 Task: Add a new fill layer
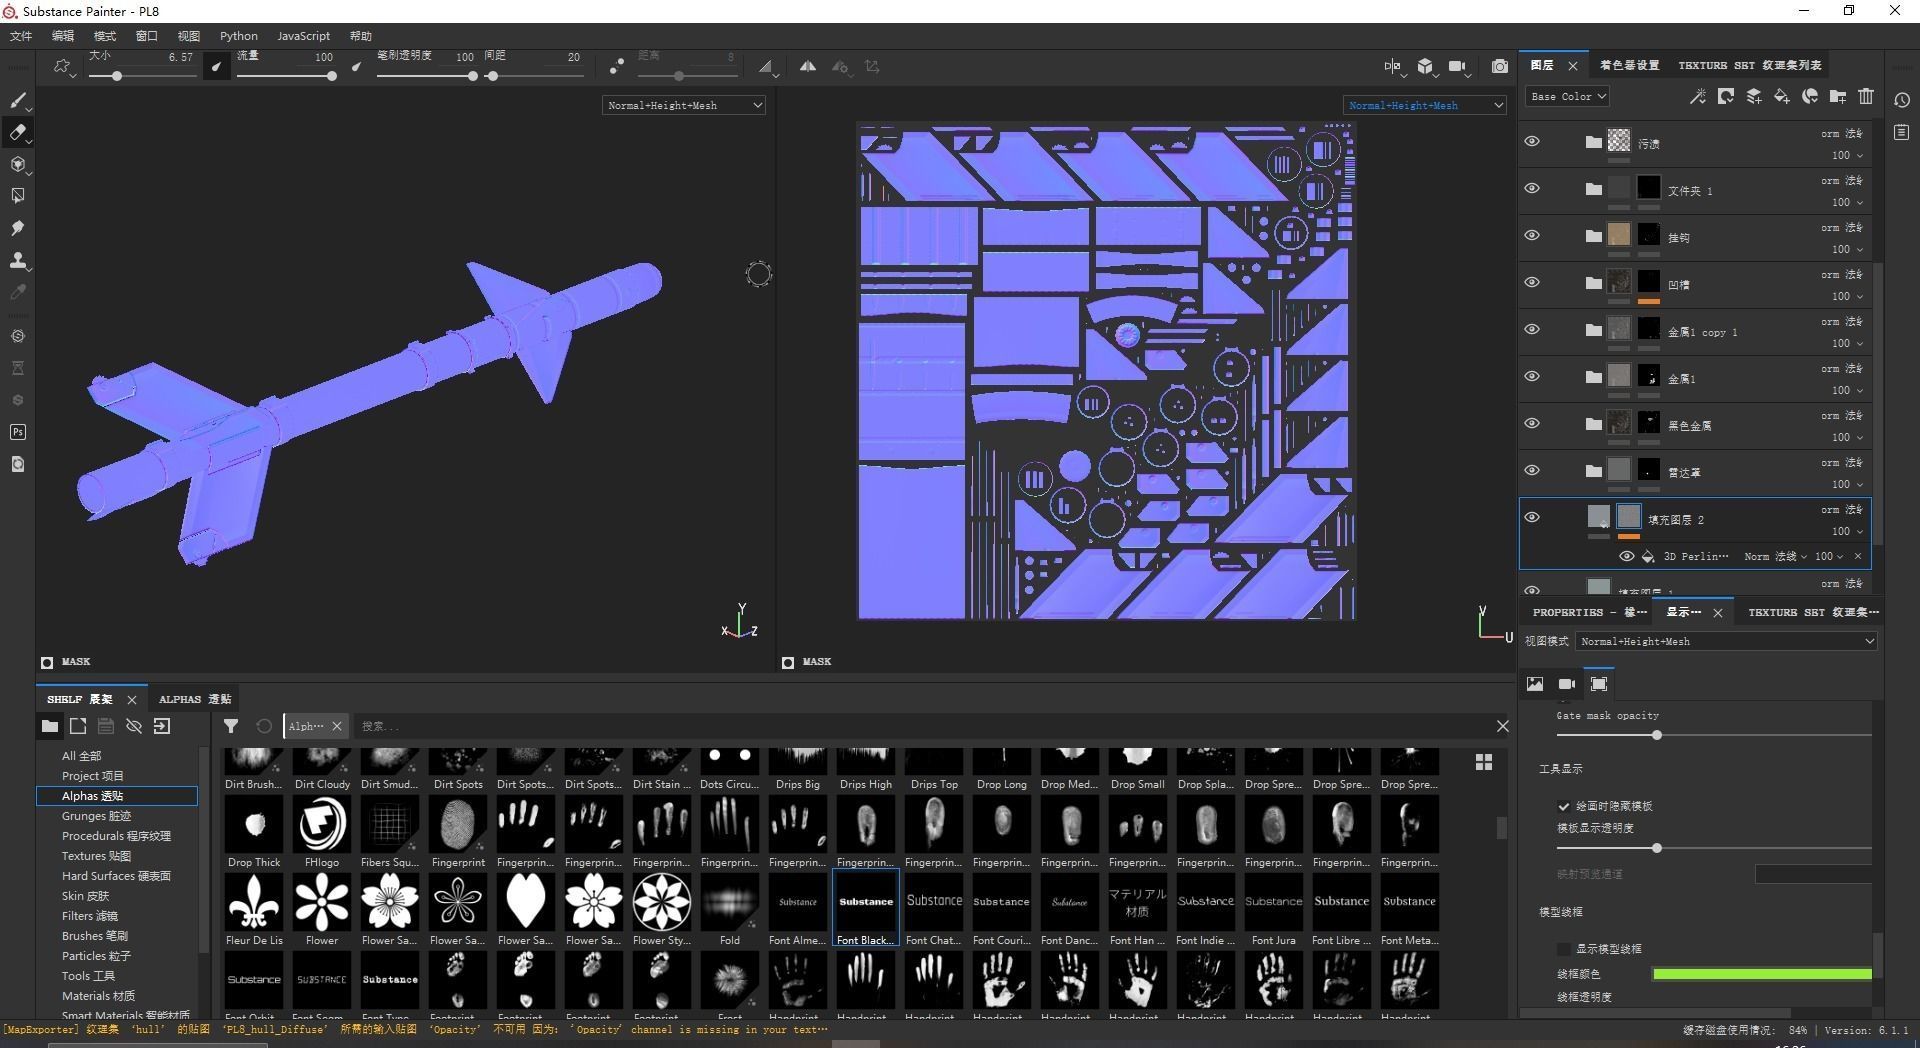pyautogui.click(x=1781, y=96)
